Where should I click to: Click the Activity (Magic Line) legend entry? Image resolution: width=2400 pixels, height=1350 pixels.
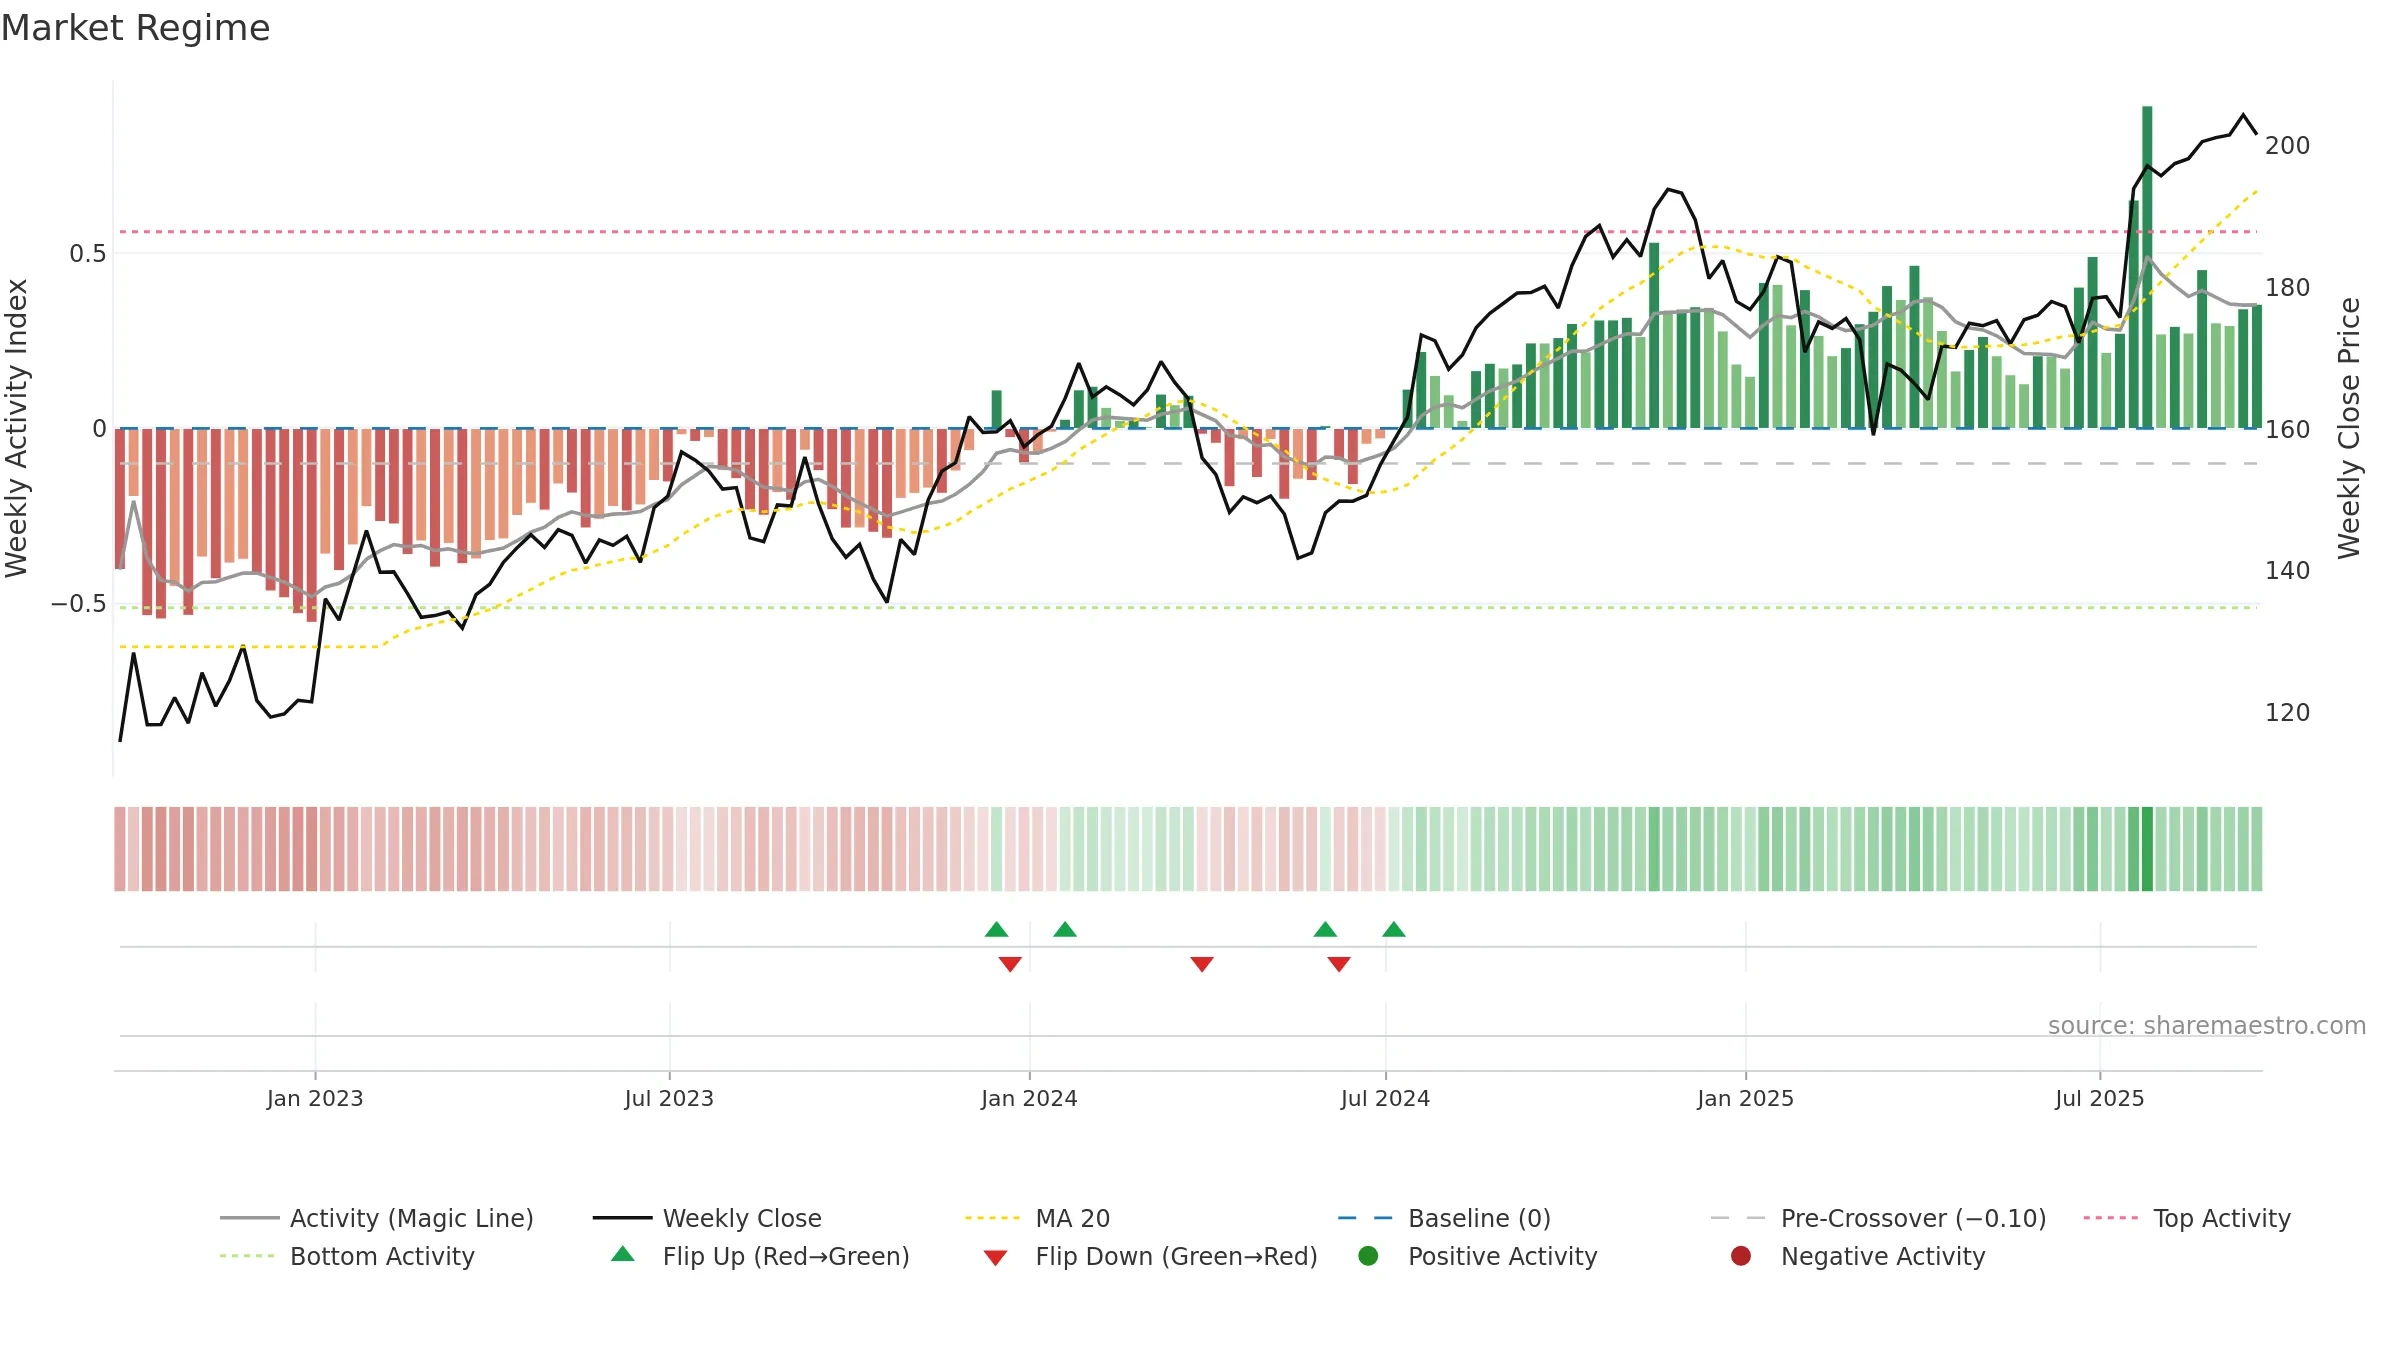pos(377,1218)
